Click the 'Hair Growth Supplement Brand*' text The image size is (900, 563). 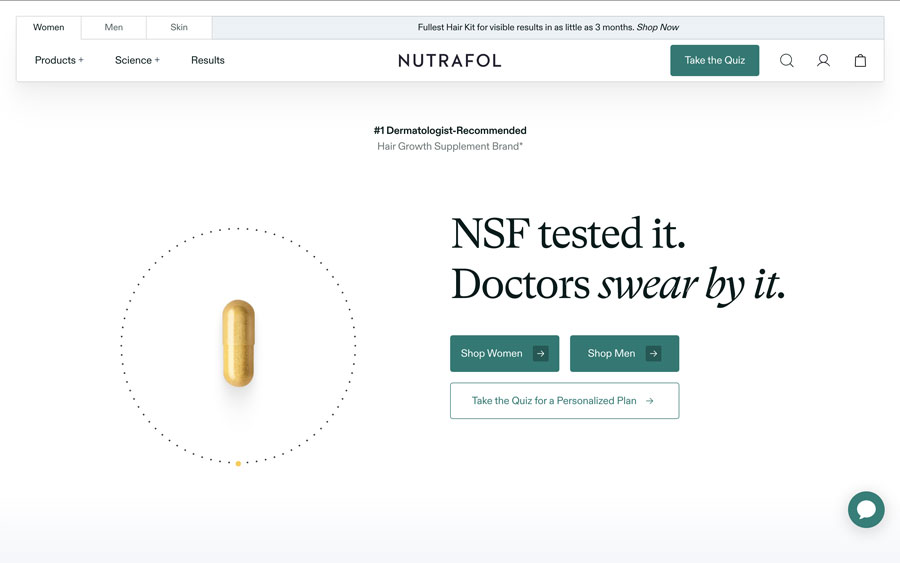pyautogui.click(x=450, y=146)
